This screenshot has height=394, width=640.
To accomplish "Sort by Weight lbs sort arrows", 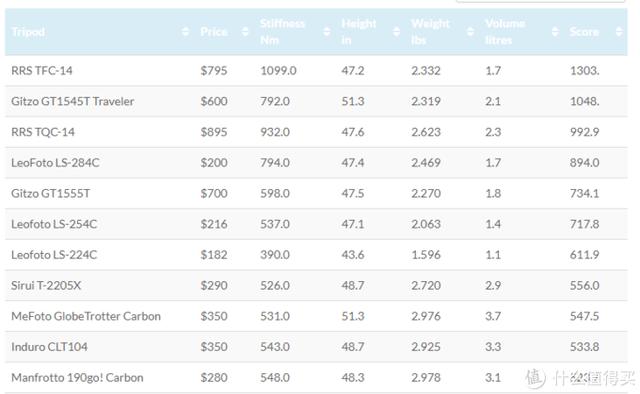I will [x=470, y=31].
